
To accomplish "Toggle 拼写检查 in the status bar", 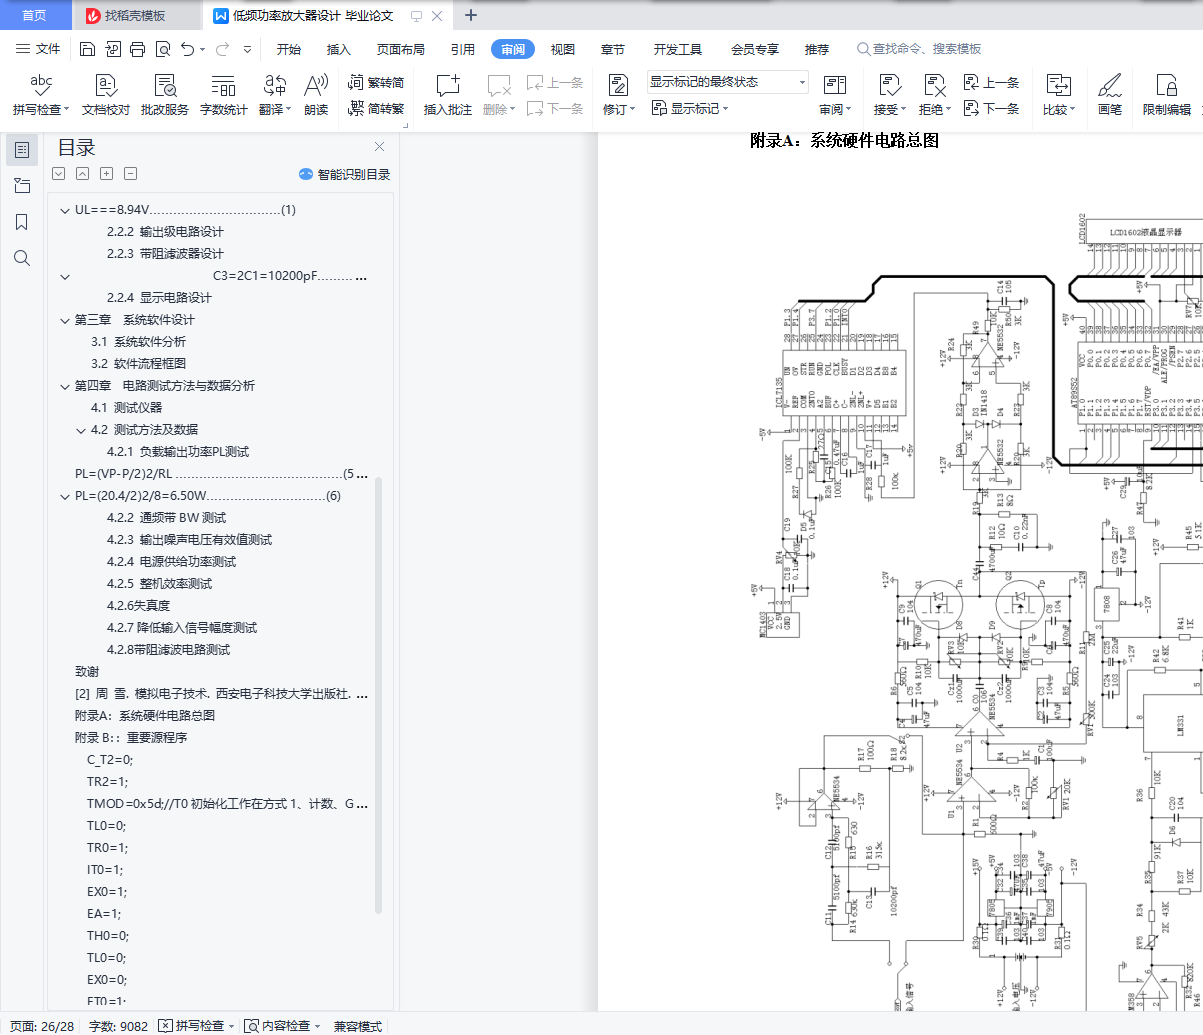I will (x=196, y=1026).
